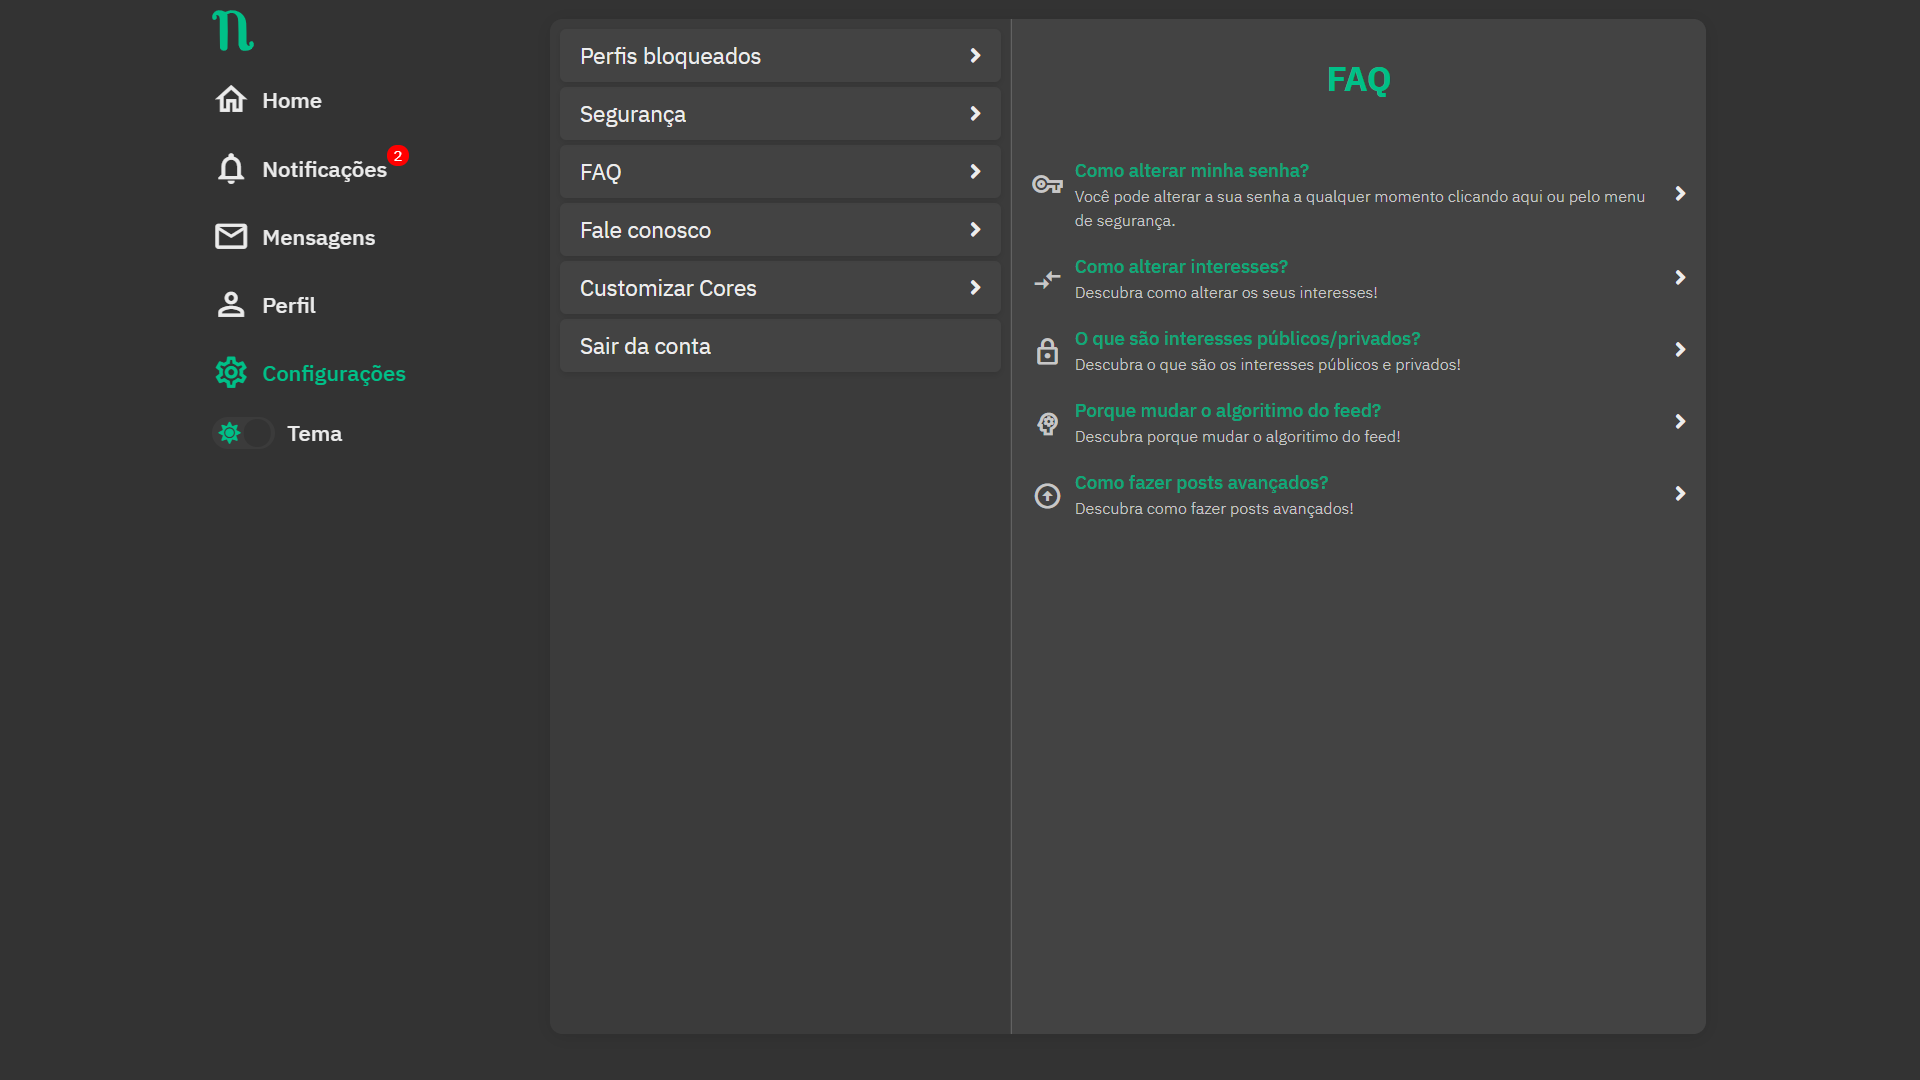Click the Configurações gear icon
The width and height of the screenshot is (1920, 1080).
pos(231,373)
